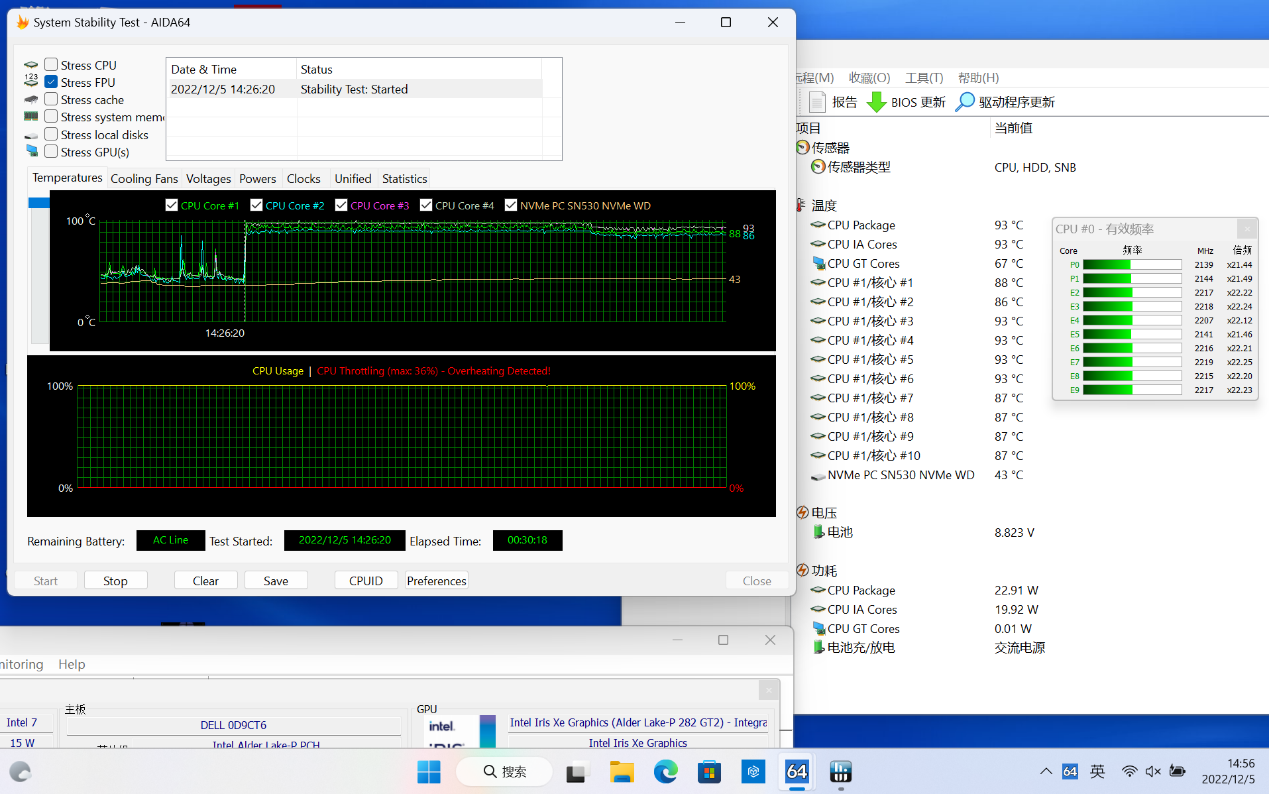Click the muted volume tray icon

(1153, 772)
